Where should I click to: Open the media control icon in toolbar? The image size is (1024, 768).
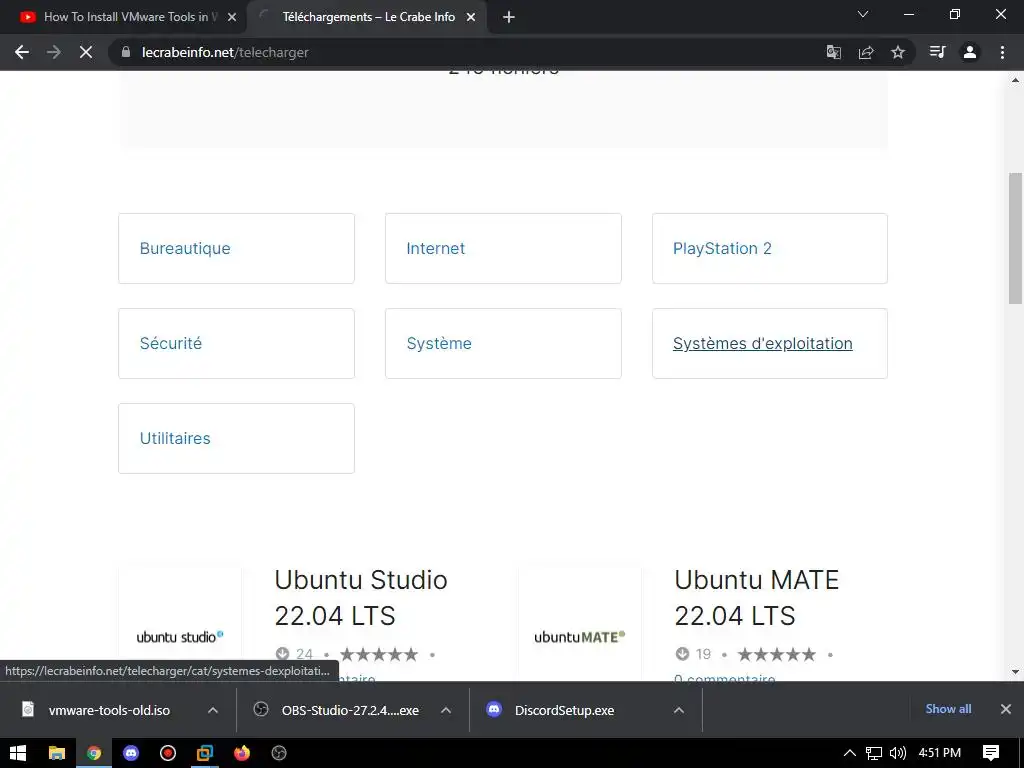pyautogui.click(x=937, y=52)
